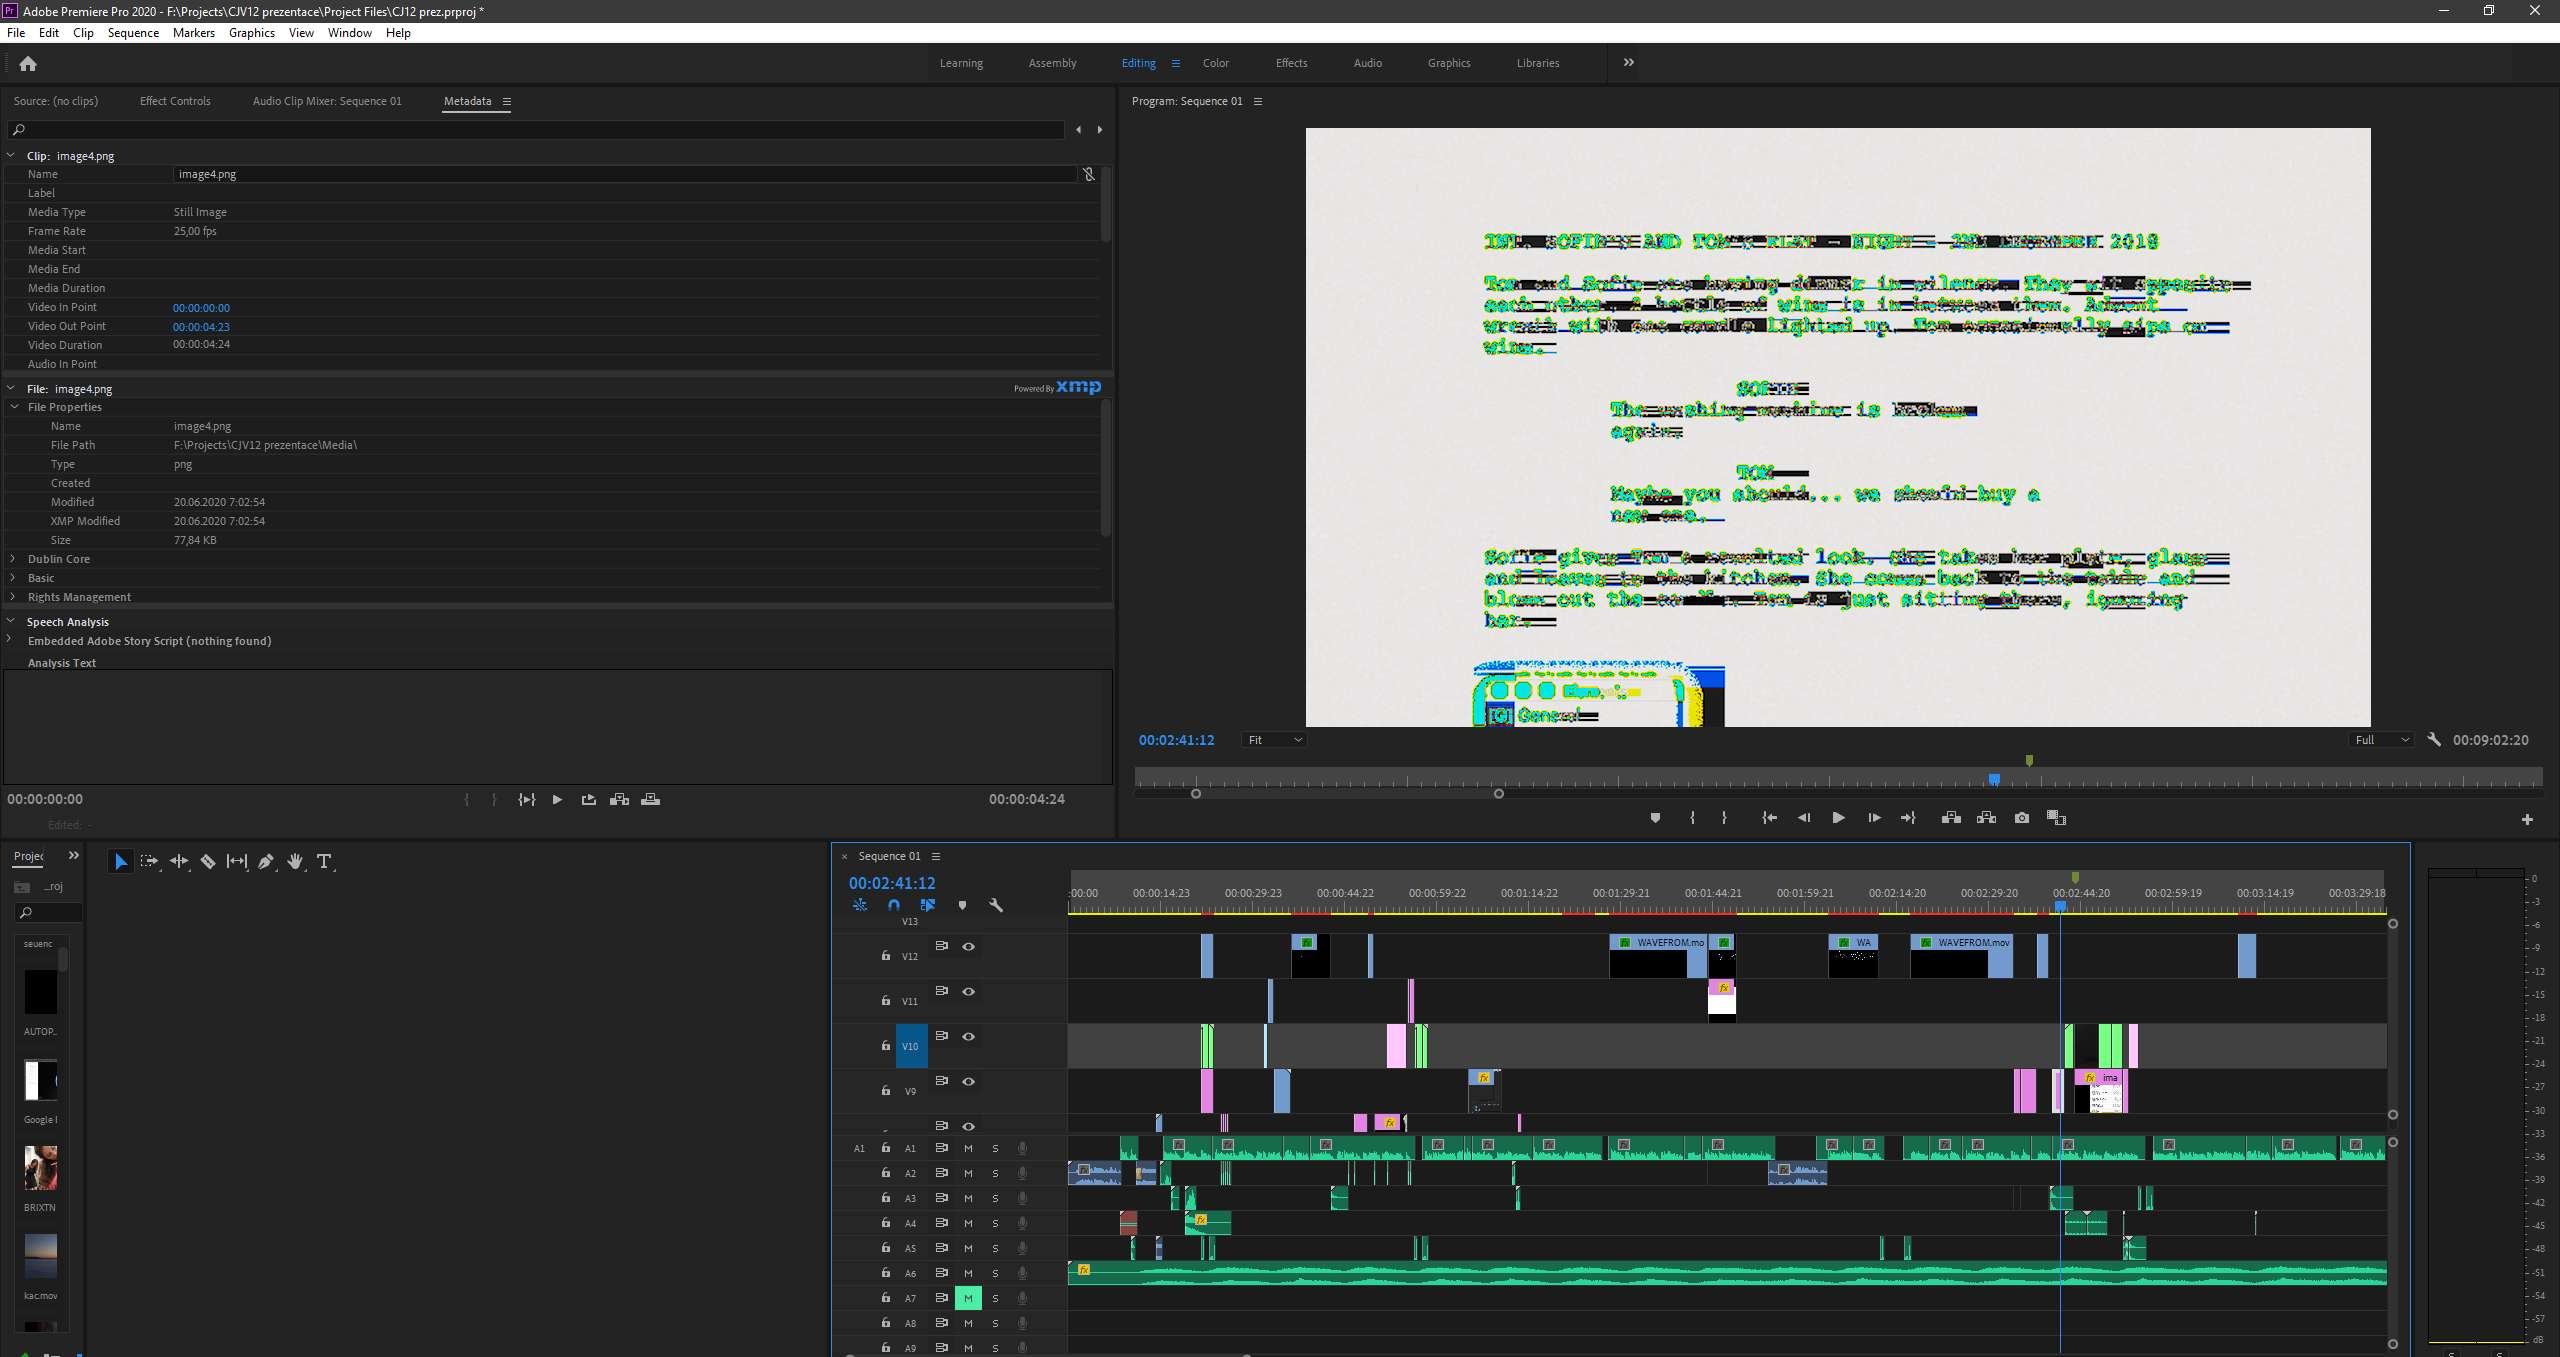Open the Full playback resolution dropdown

[2381, 740]
